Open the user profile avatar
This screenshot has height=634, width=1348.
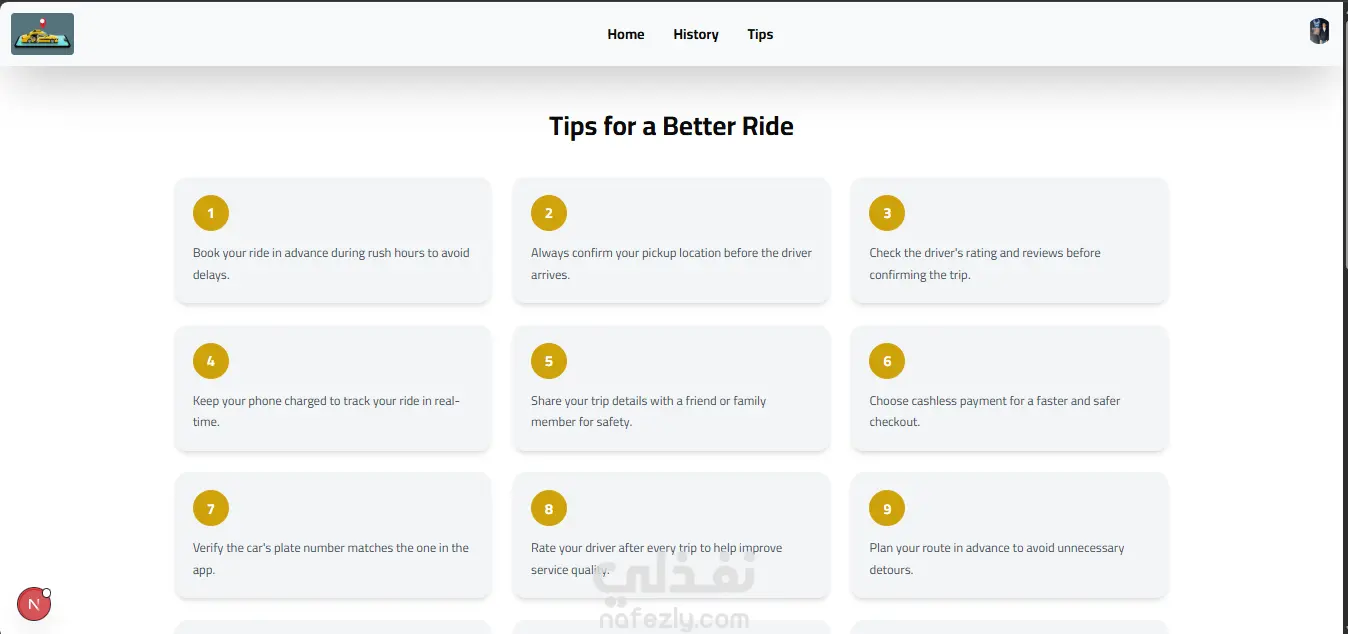[x=1319, y=31]
